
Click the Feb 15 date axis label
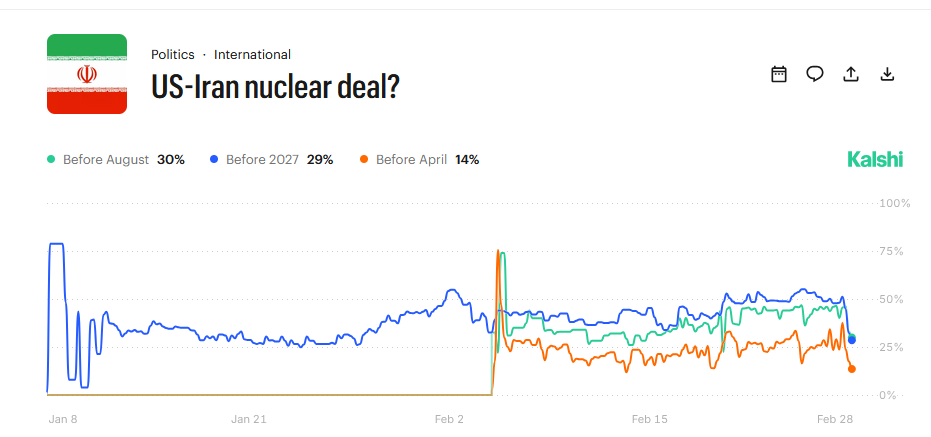649,419
